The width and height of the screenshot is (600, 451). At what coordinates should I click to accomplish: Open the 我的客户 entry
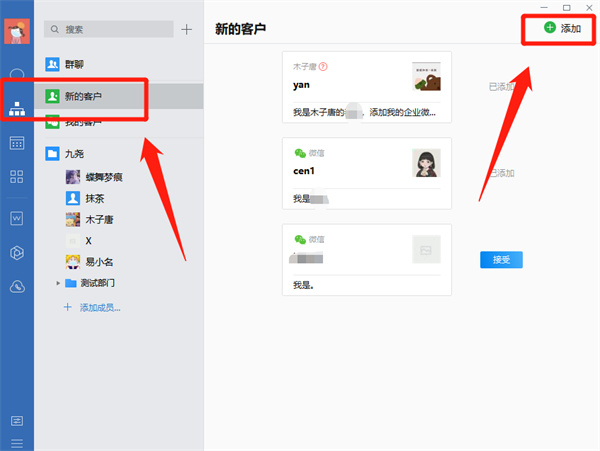point(119,122)
